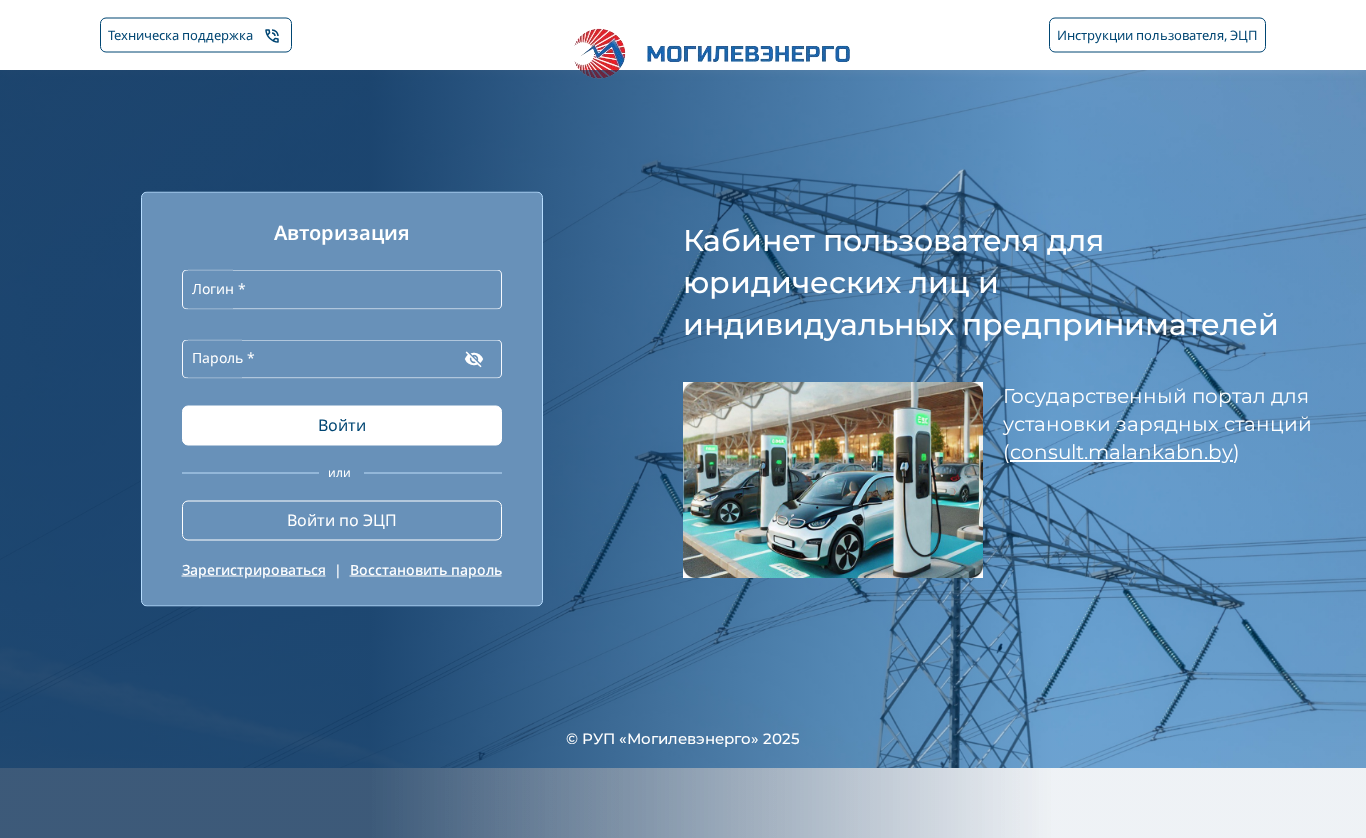Click the Авторизация heading
The height and width of the screenshot is (838, 1366).
click(342, 233)
